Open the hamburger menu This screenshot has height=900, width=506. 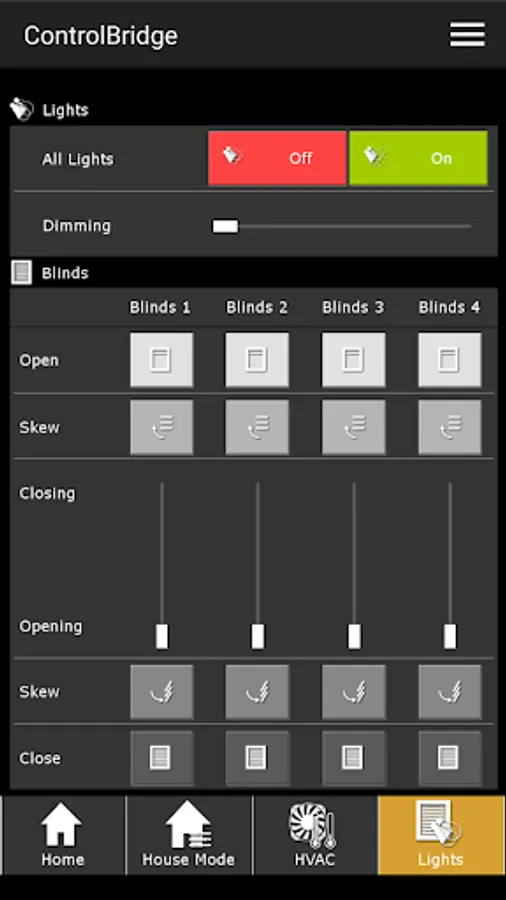(x=467, y=35)
